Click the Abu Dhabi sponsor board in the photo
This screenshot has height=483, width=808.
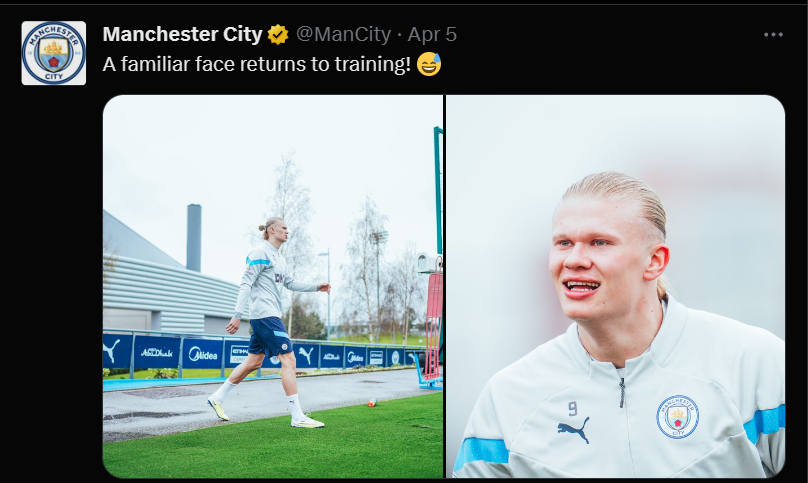click(156, 353)
